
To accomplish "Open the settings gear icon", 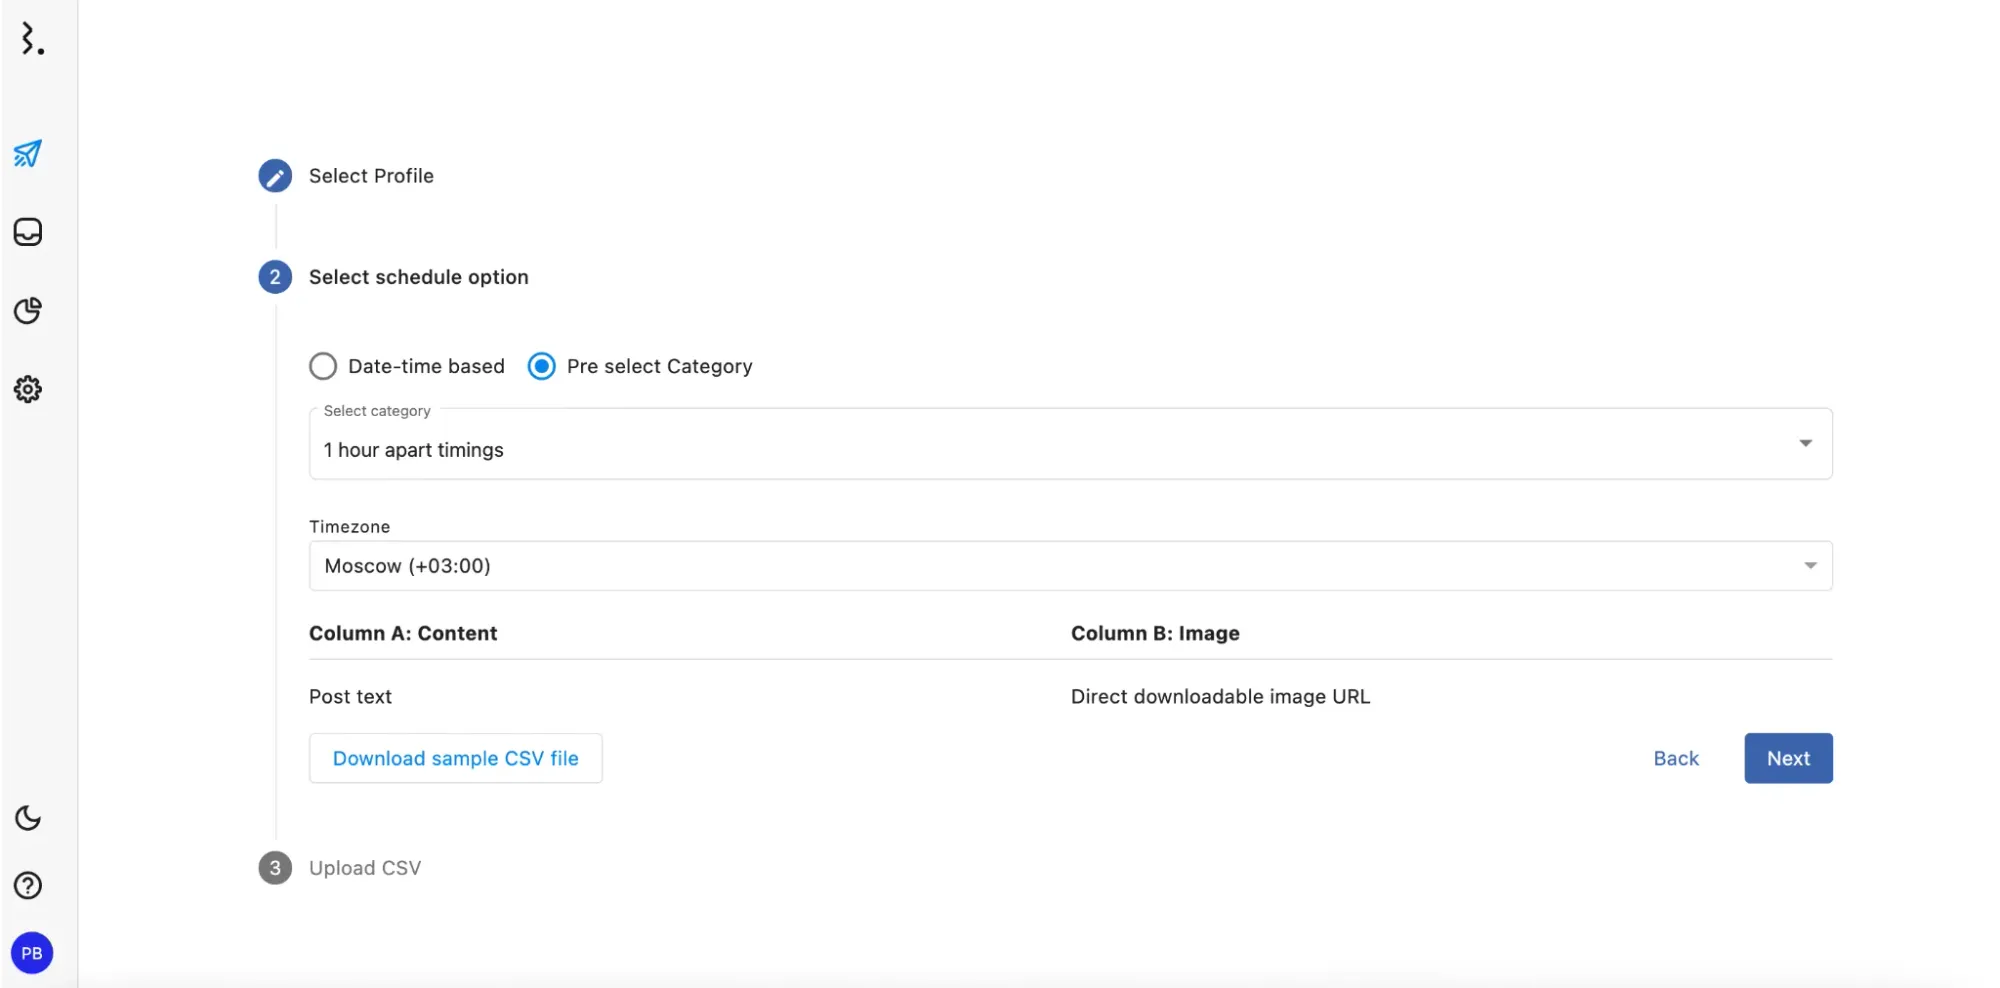I will click(28, 389).
